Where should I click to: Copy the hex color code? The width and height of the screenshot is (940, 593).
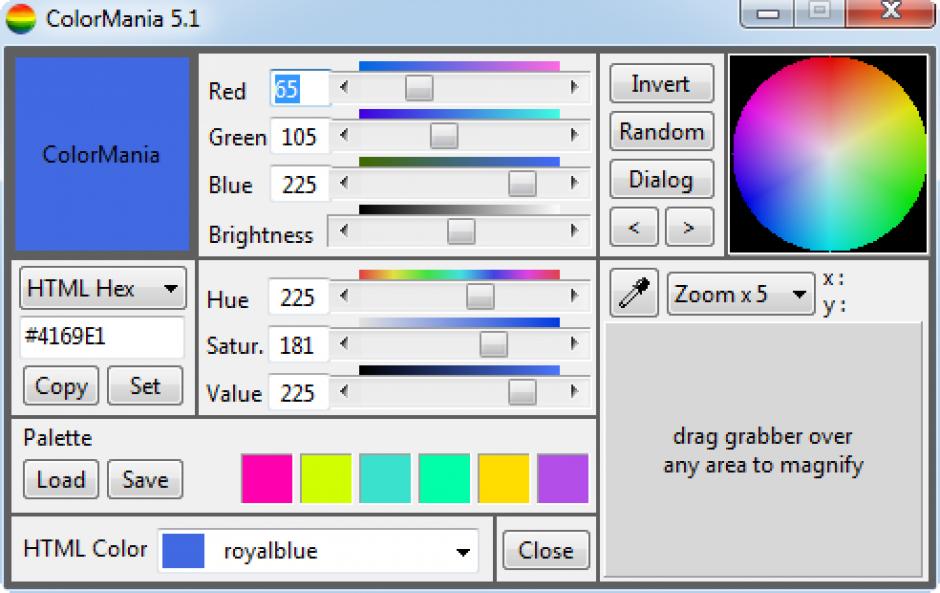61,386
